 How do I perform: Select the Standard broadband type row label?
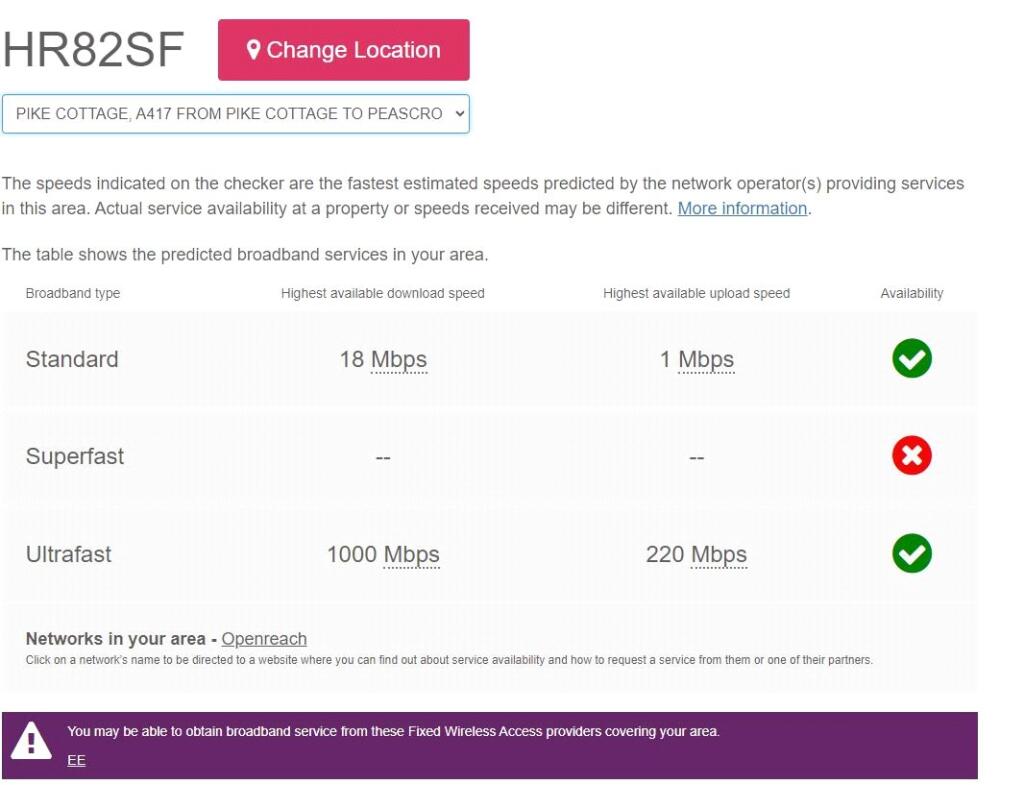point(72,359)
